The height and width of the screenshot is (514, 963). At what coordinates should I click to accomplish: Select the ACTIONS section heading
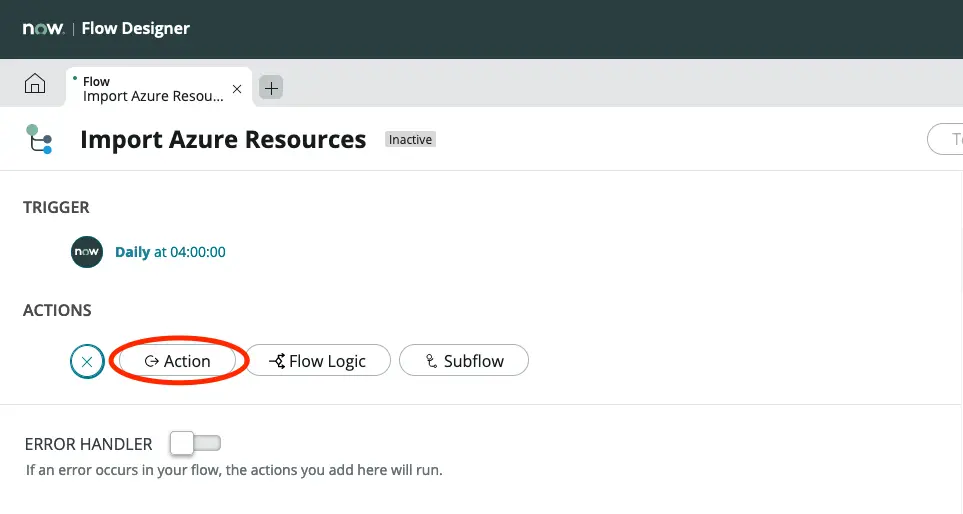pyautogui.click(x=57, y=310)
